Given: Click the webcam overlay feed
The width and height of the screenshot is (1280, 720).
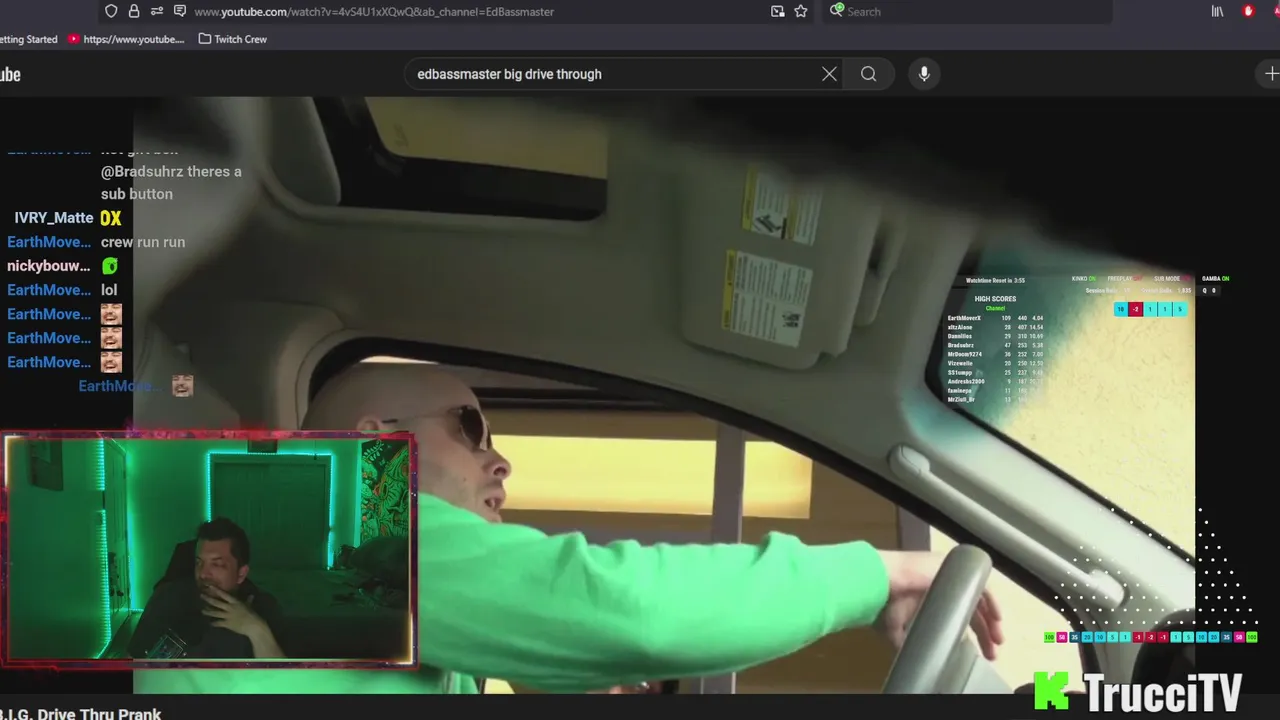Looking at the screenshot, I should coord(208,548).
